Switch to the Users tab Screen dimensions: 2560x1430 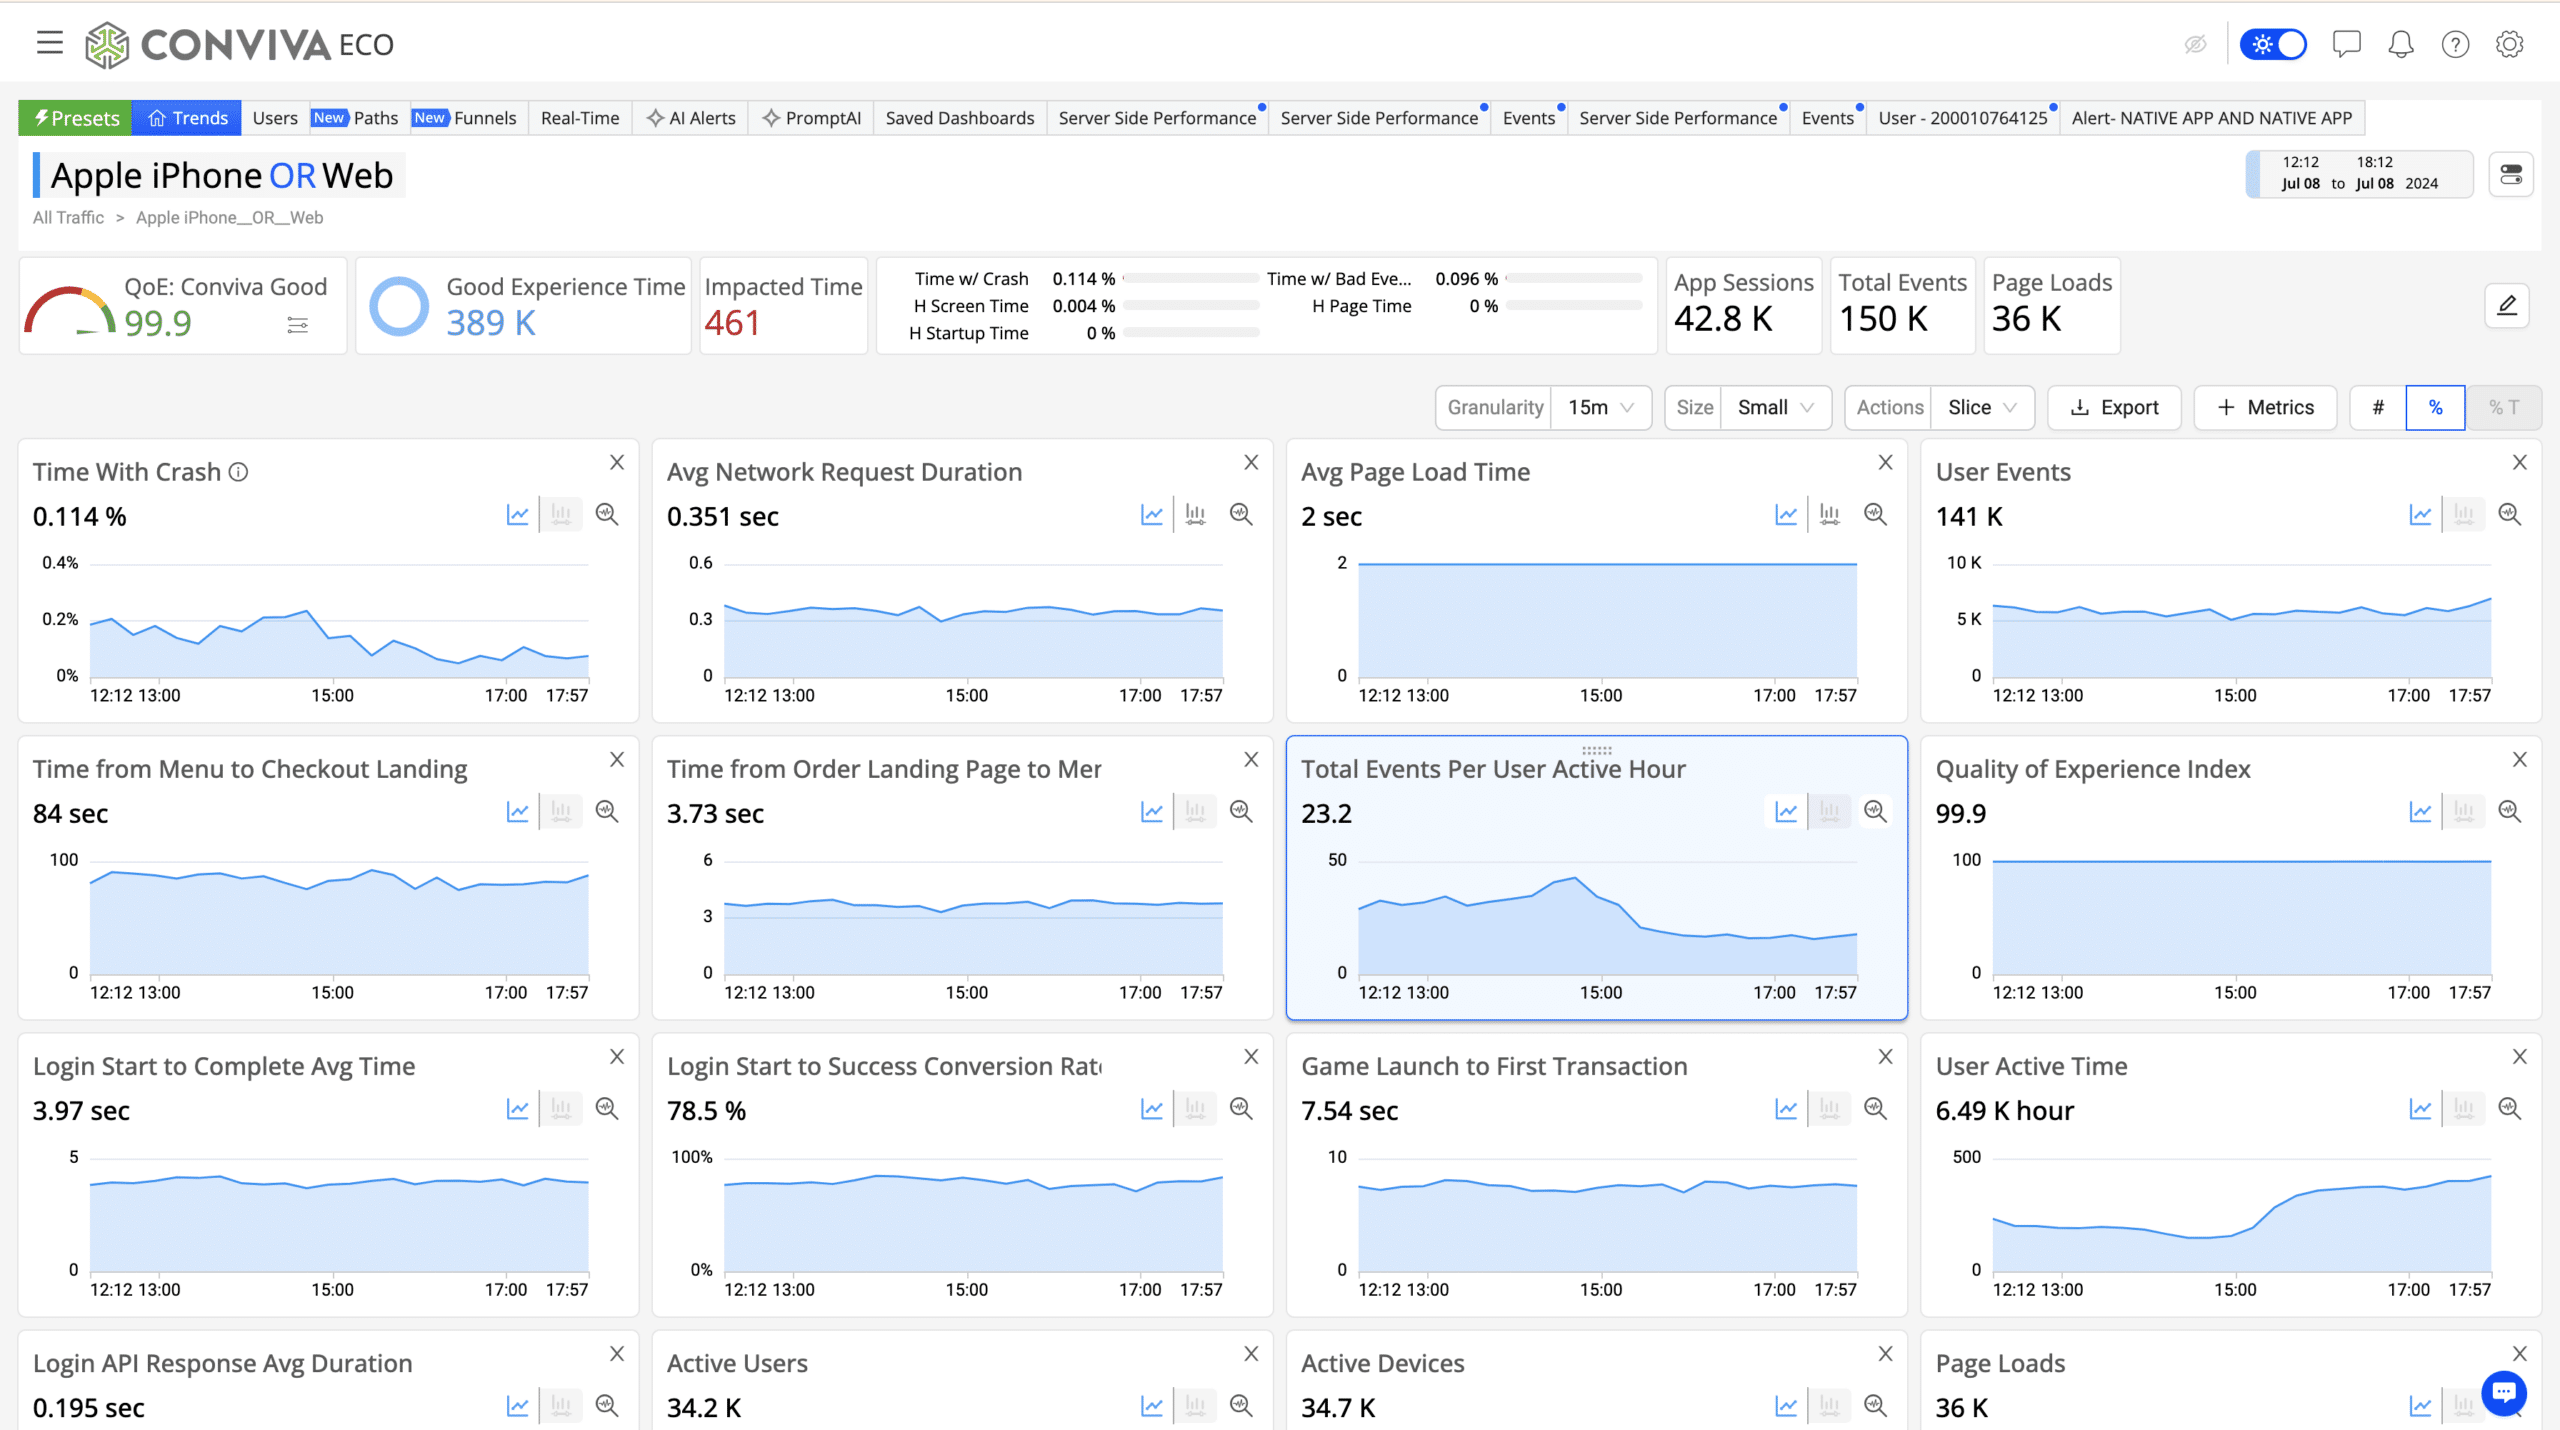(x=275, y=118)
